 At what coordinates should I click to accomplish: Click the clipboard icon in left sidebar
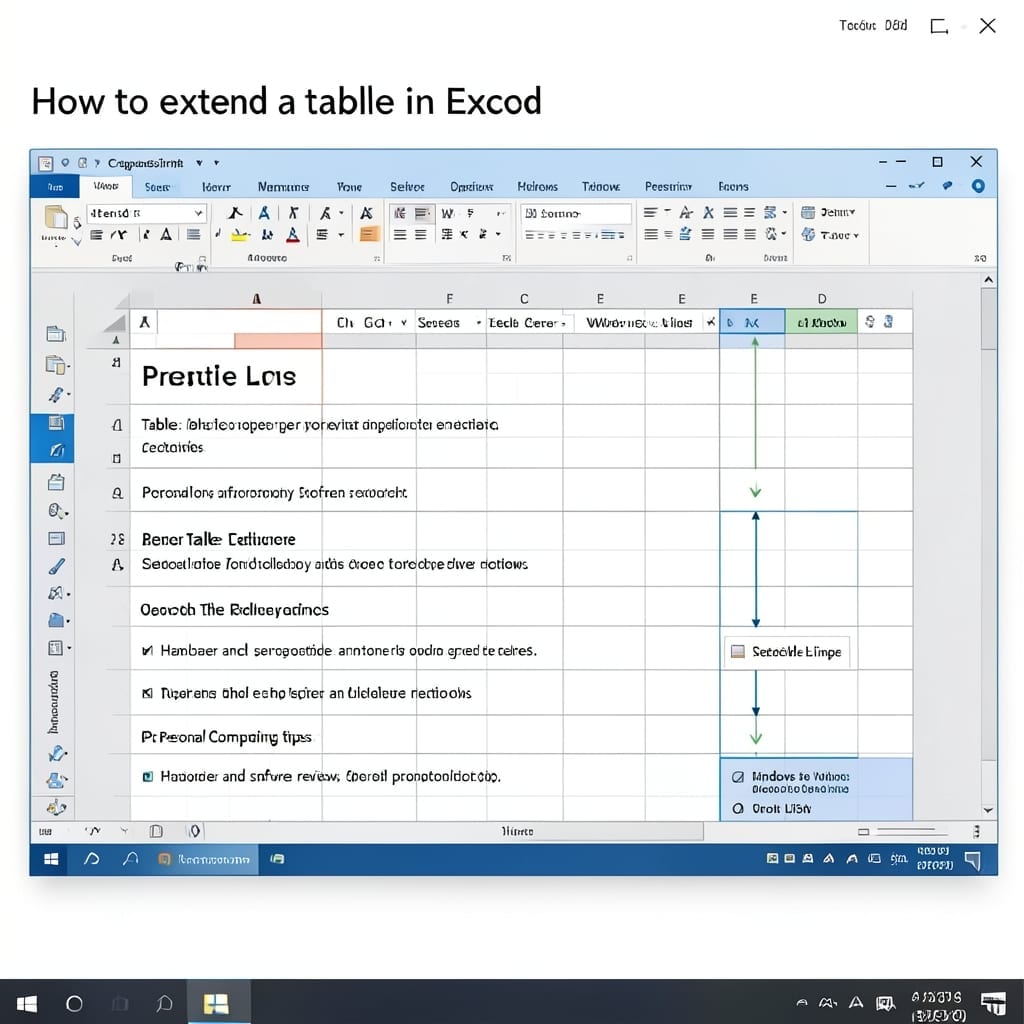[56, 482]
